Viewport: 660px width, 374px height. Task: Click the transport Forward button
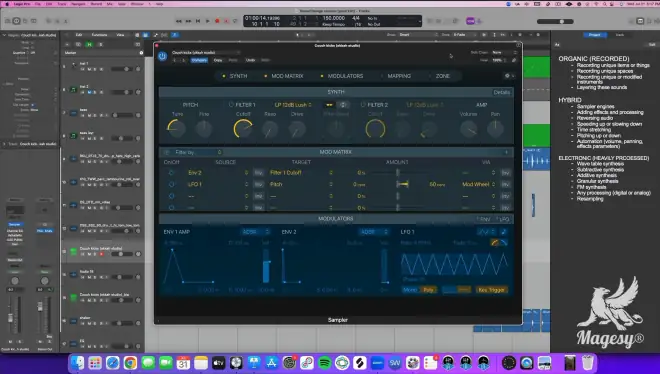click(188, 21)
